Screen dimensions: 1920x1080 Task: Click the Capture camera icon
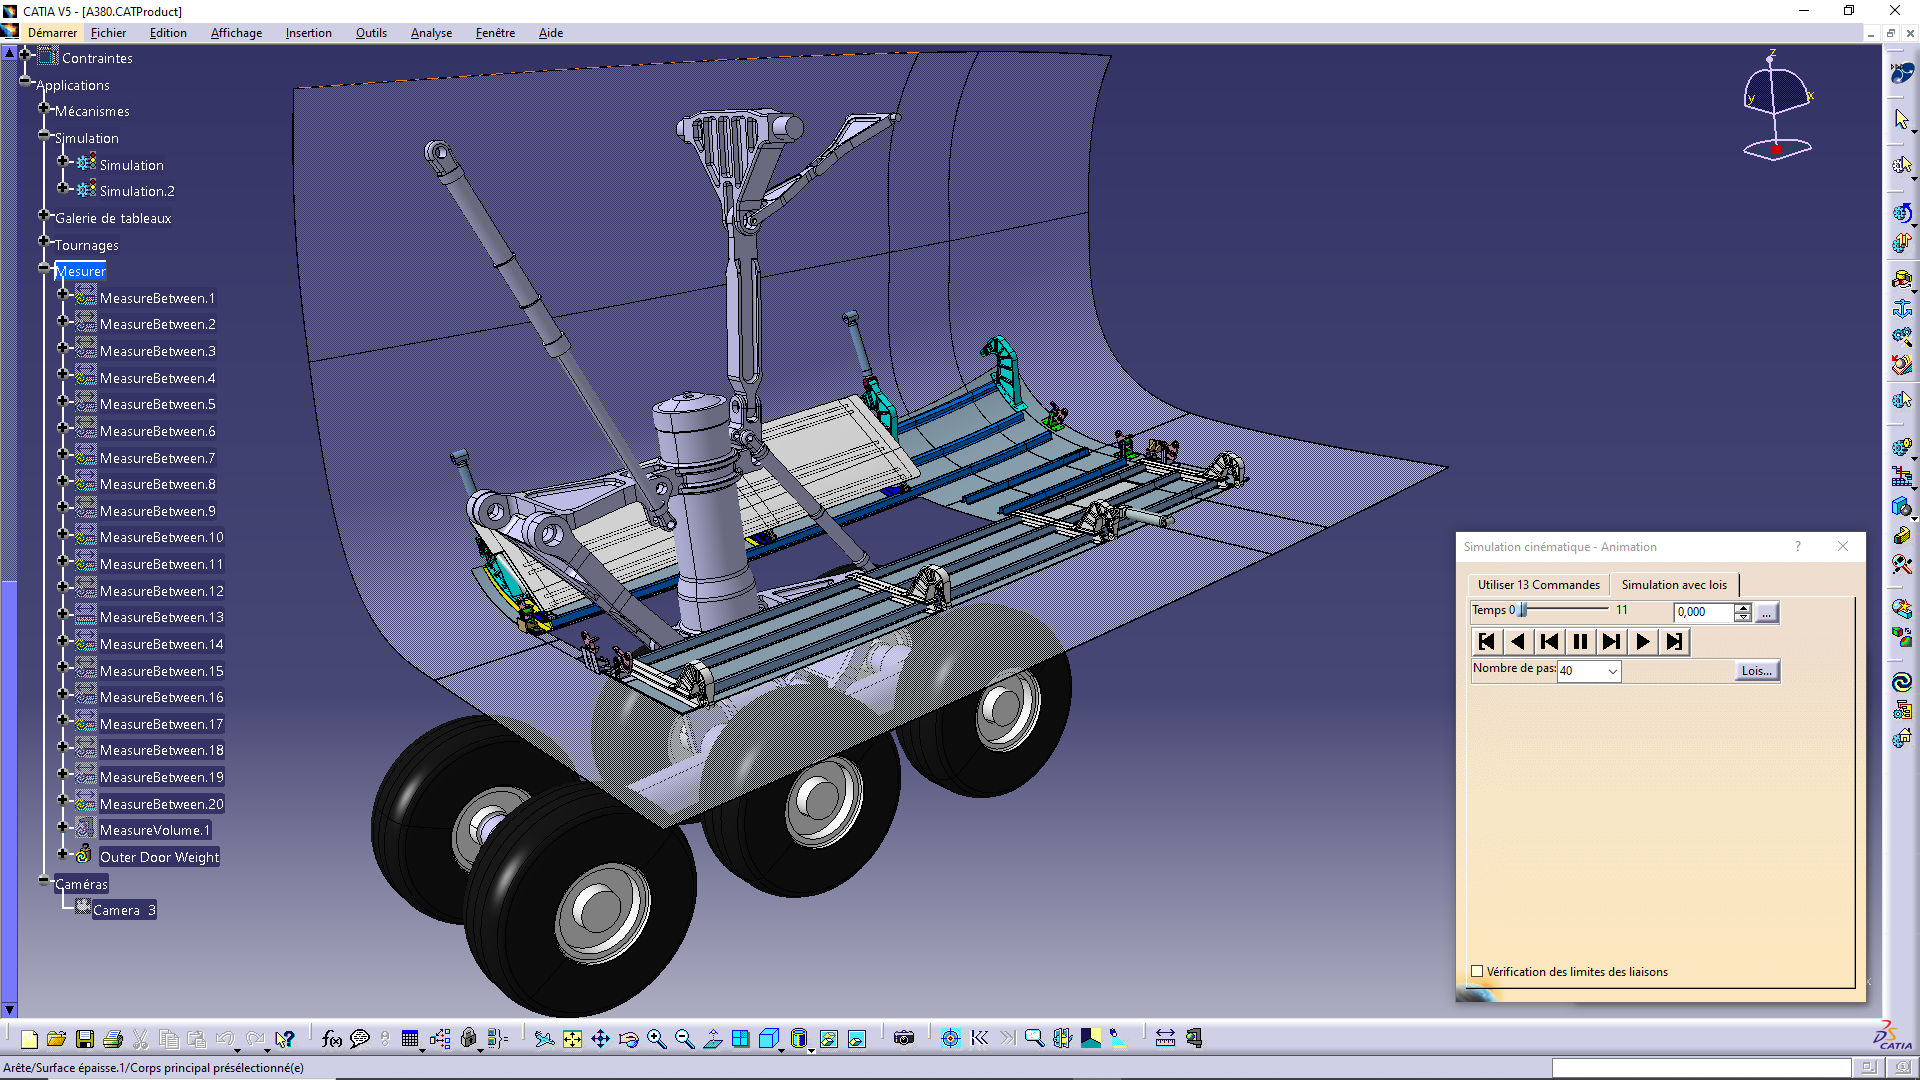(x=904, y=1039)
